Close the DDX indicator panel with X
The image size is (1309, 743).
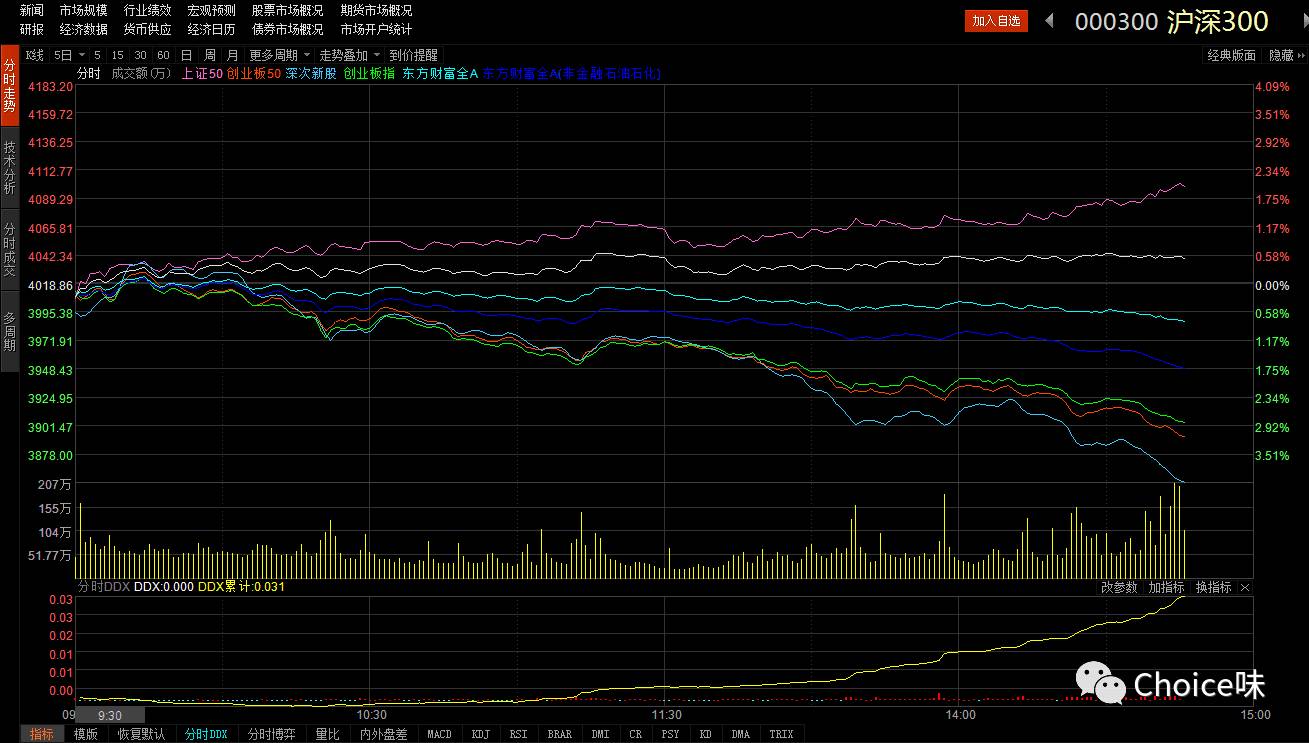click(x=1245, y=588)
